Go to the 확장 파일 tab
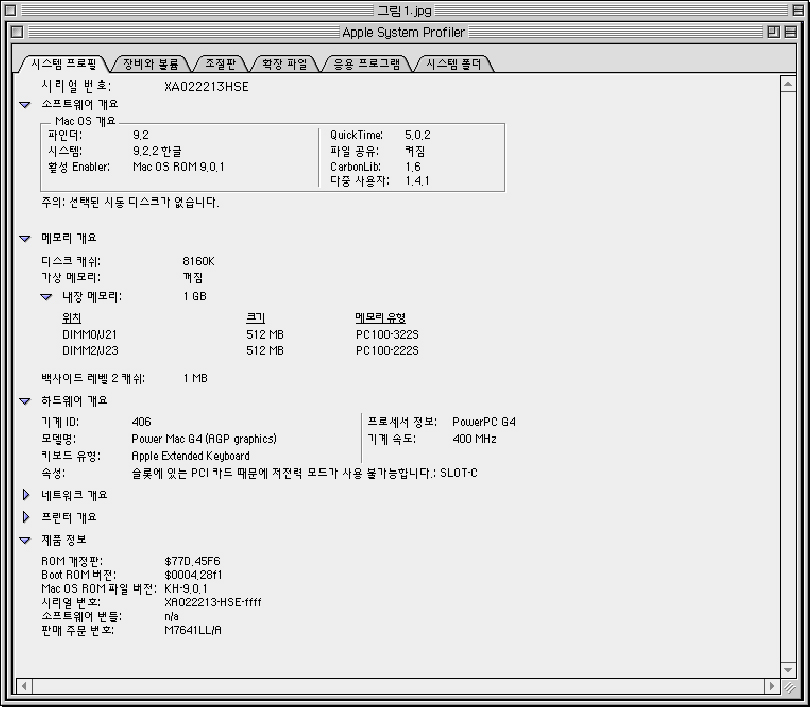 coord(285,64)
